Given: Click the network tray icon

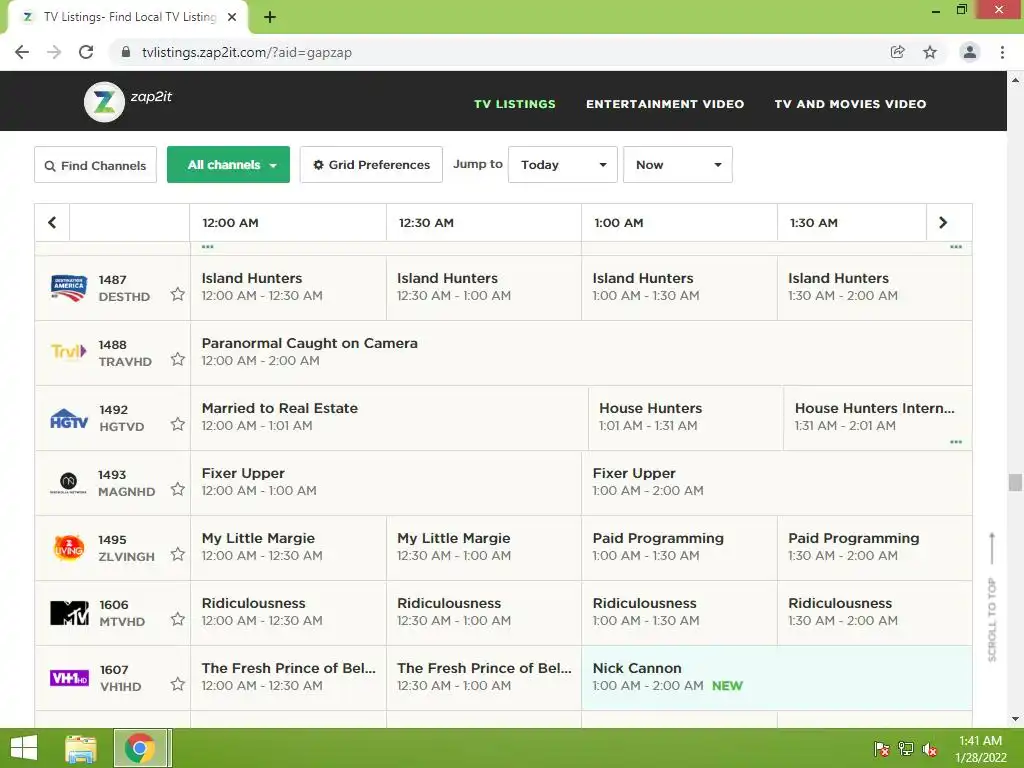Looking at the screenshot, I should (905, 749).
